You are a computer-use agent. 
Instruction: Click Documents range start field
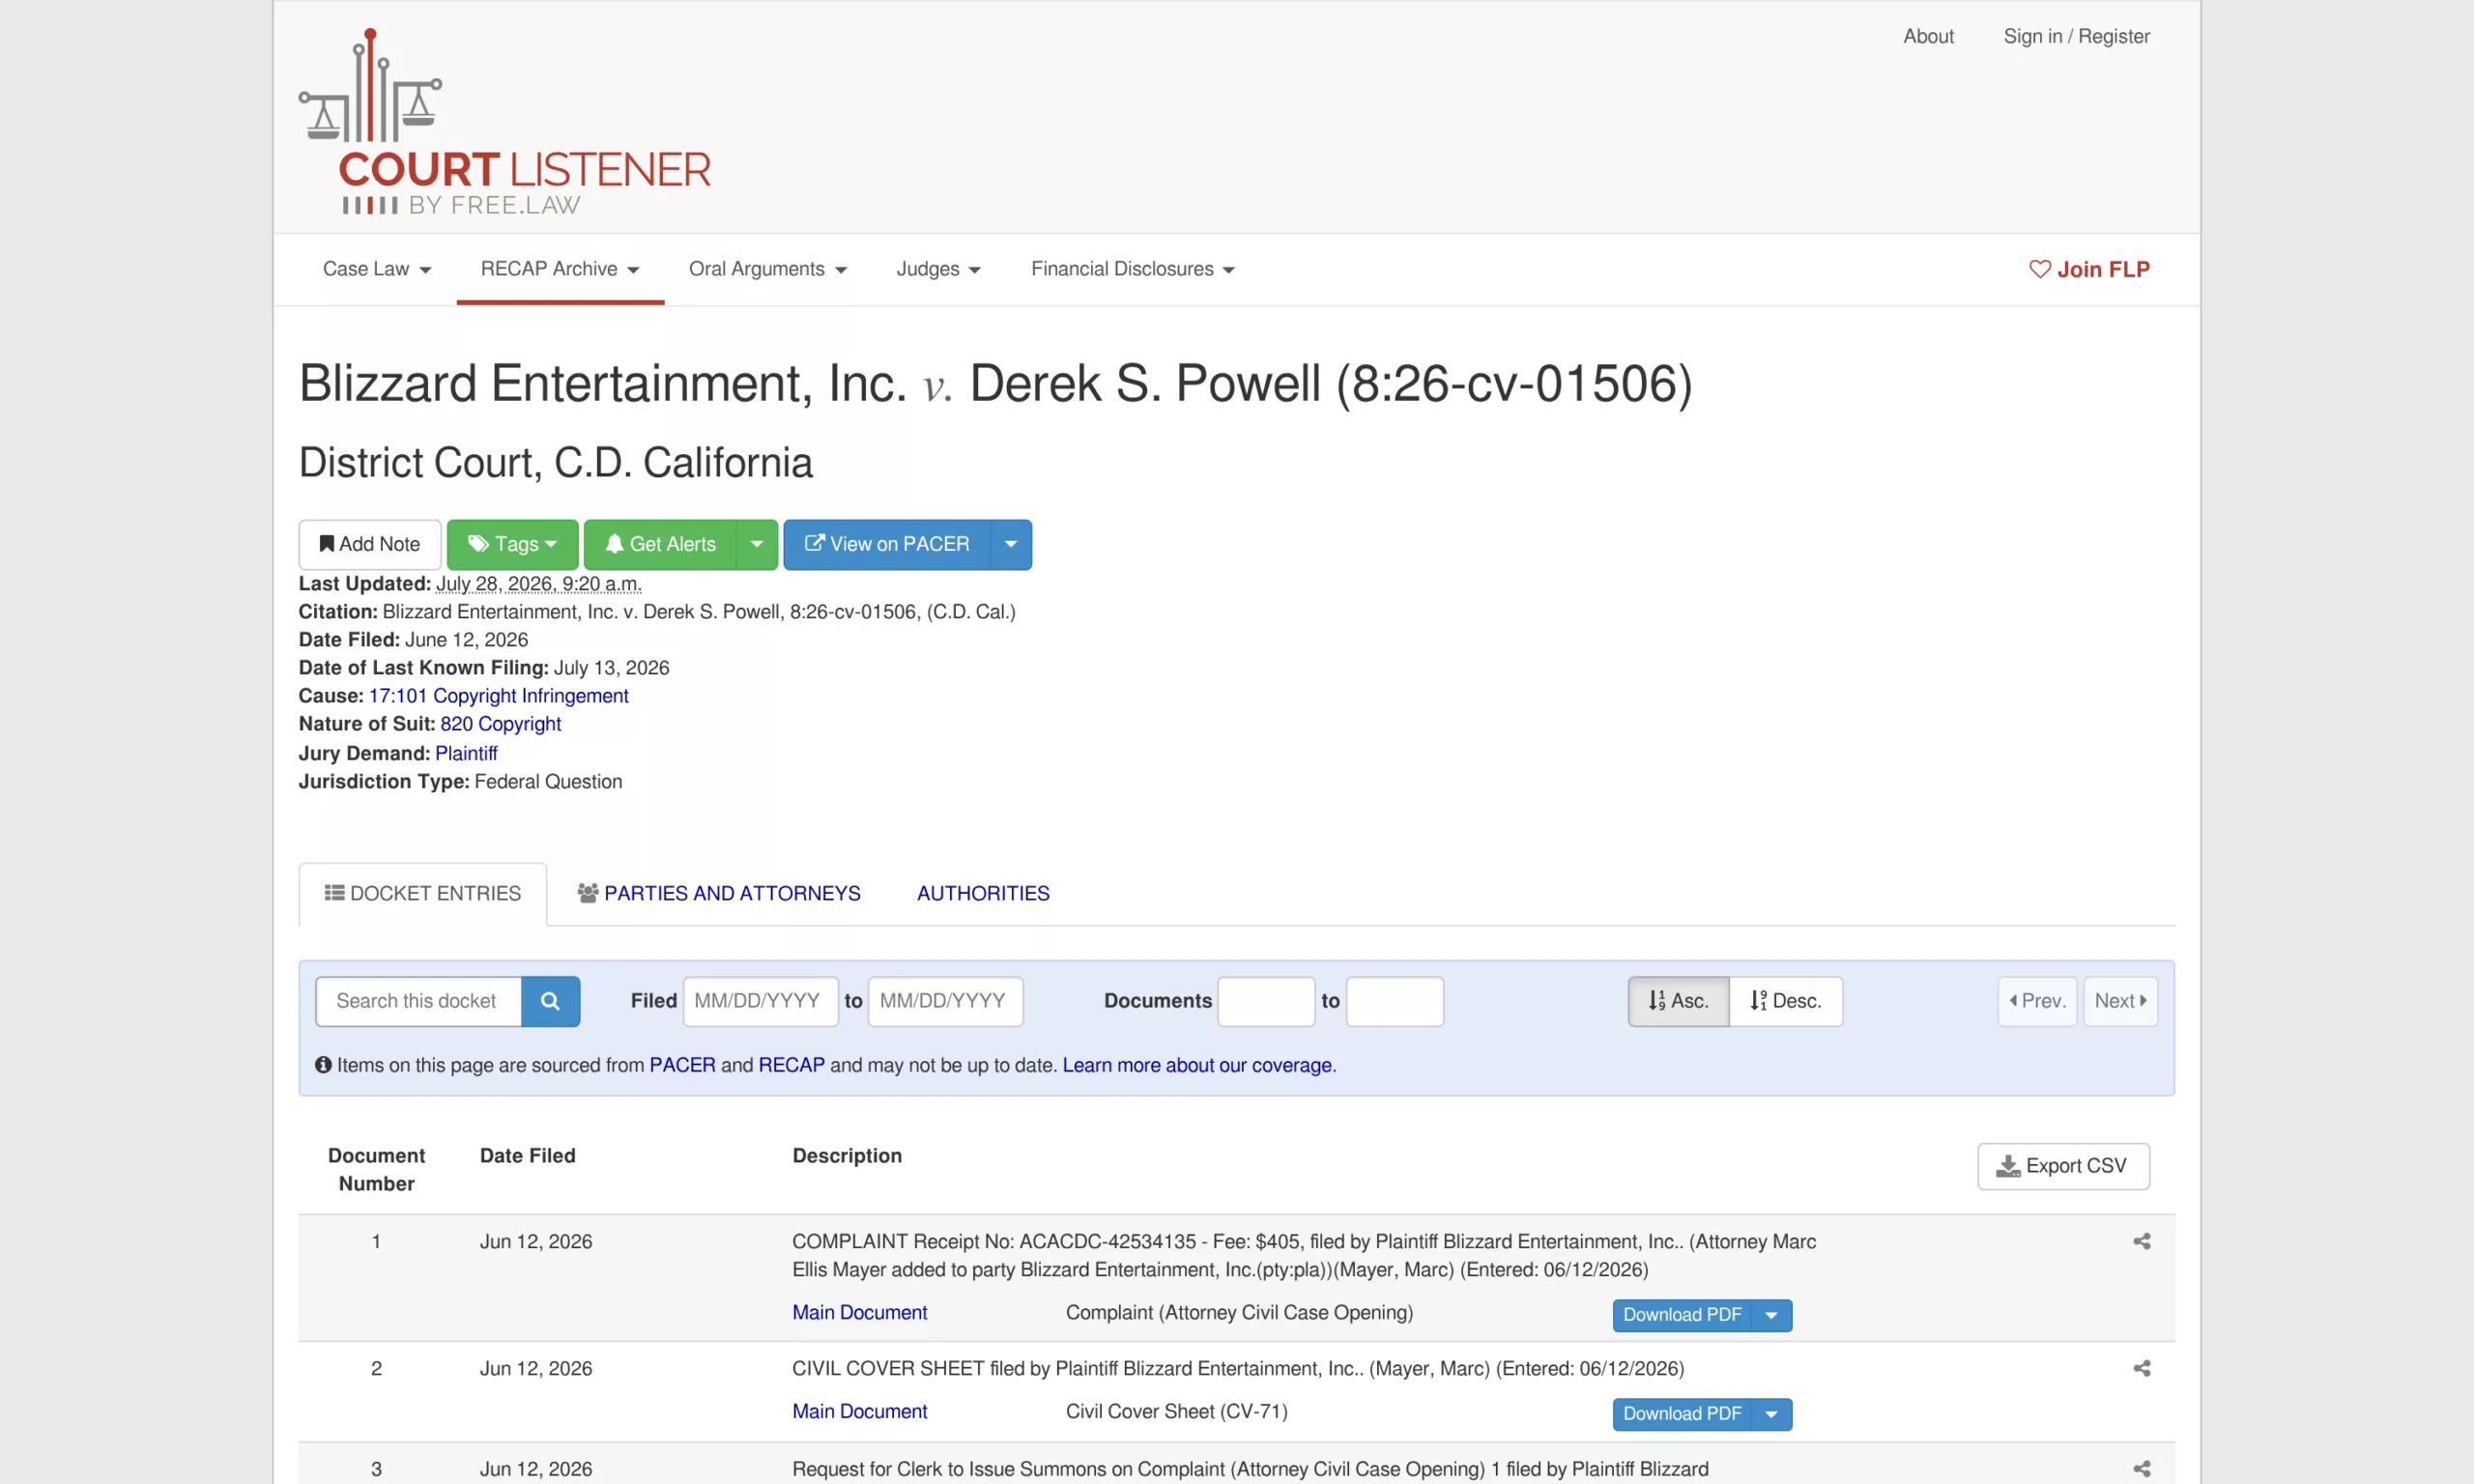1265,1001
